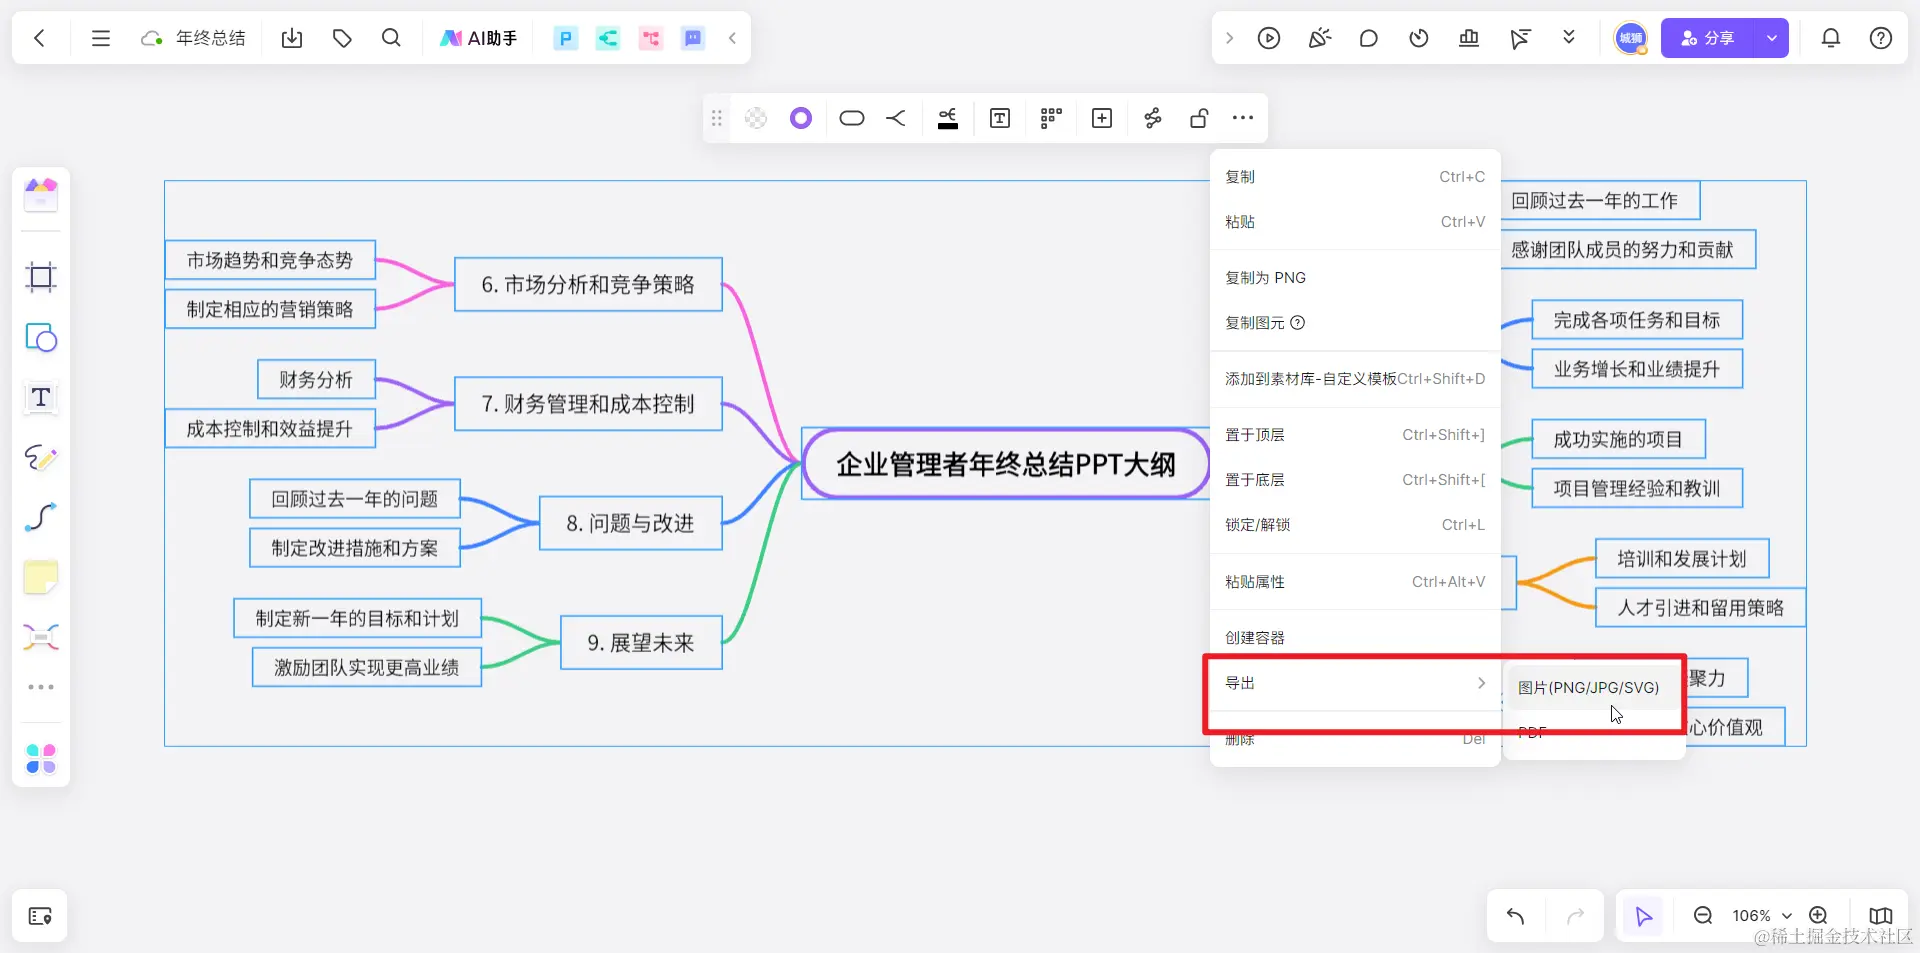
Task: Choose 图片(PNG/JPG/SVG) export option
Action: (x=1588, y=687)
